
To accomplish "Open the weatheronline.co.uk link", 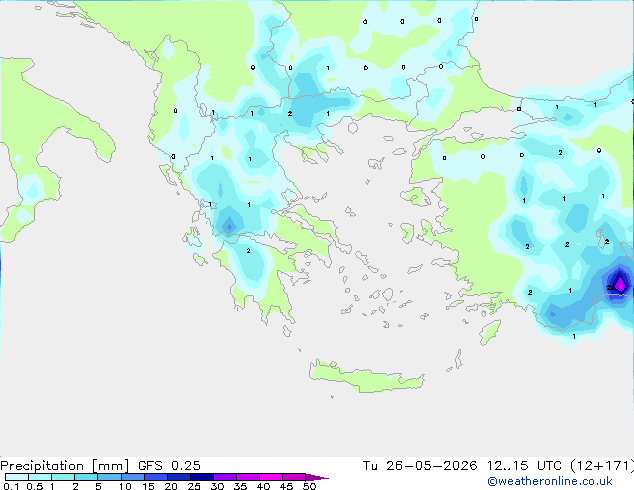I will (550, 481).
